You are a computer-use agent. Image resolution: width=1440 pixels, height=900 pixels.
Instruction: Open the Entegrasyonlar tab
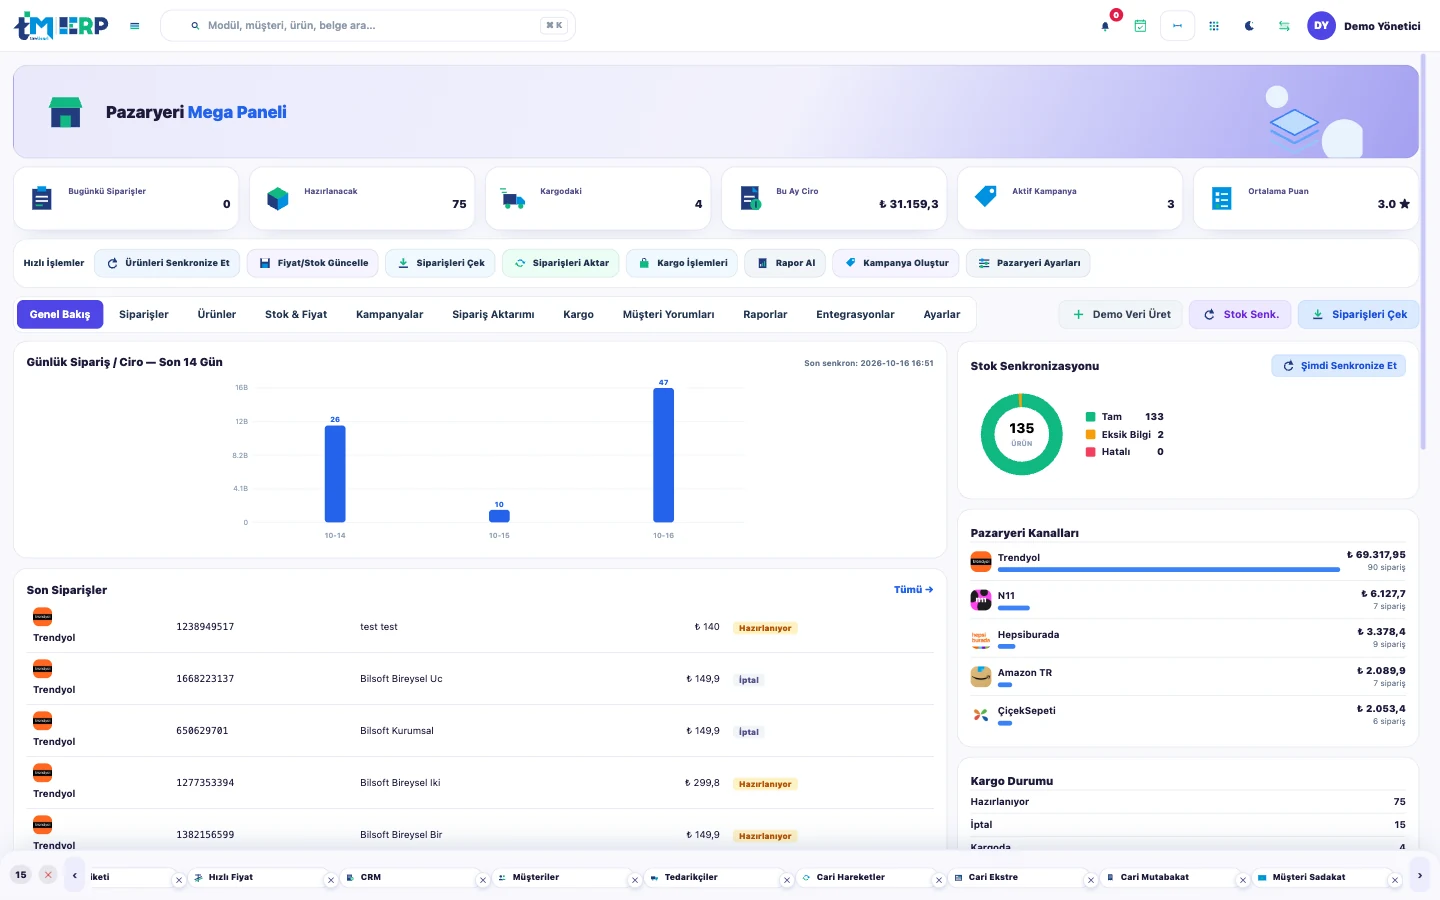855,314
